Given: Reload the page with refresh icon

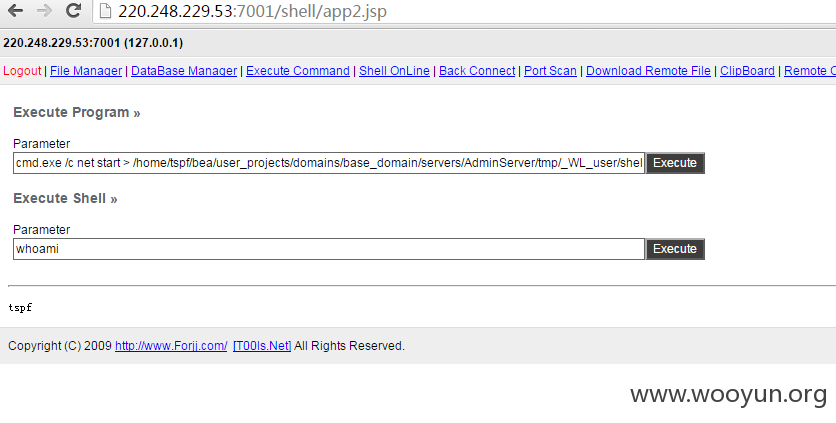Looking at the screenshot, I should tap(73, 10).
